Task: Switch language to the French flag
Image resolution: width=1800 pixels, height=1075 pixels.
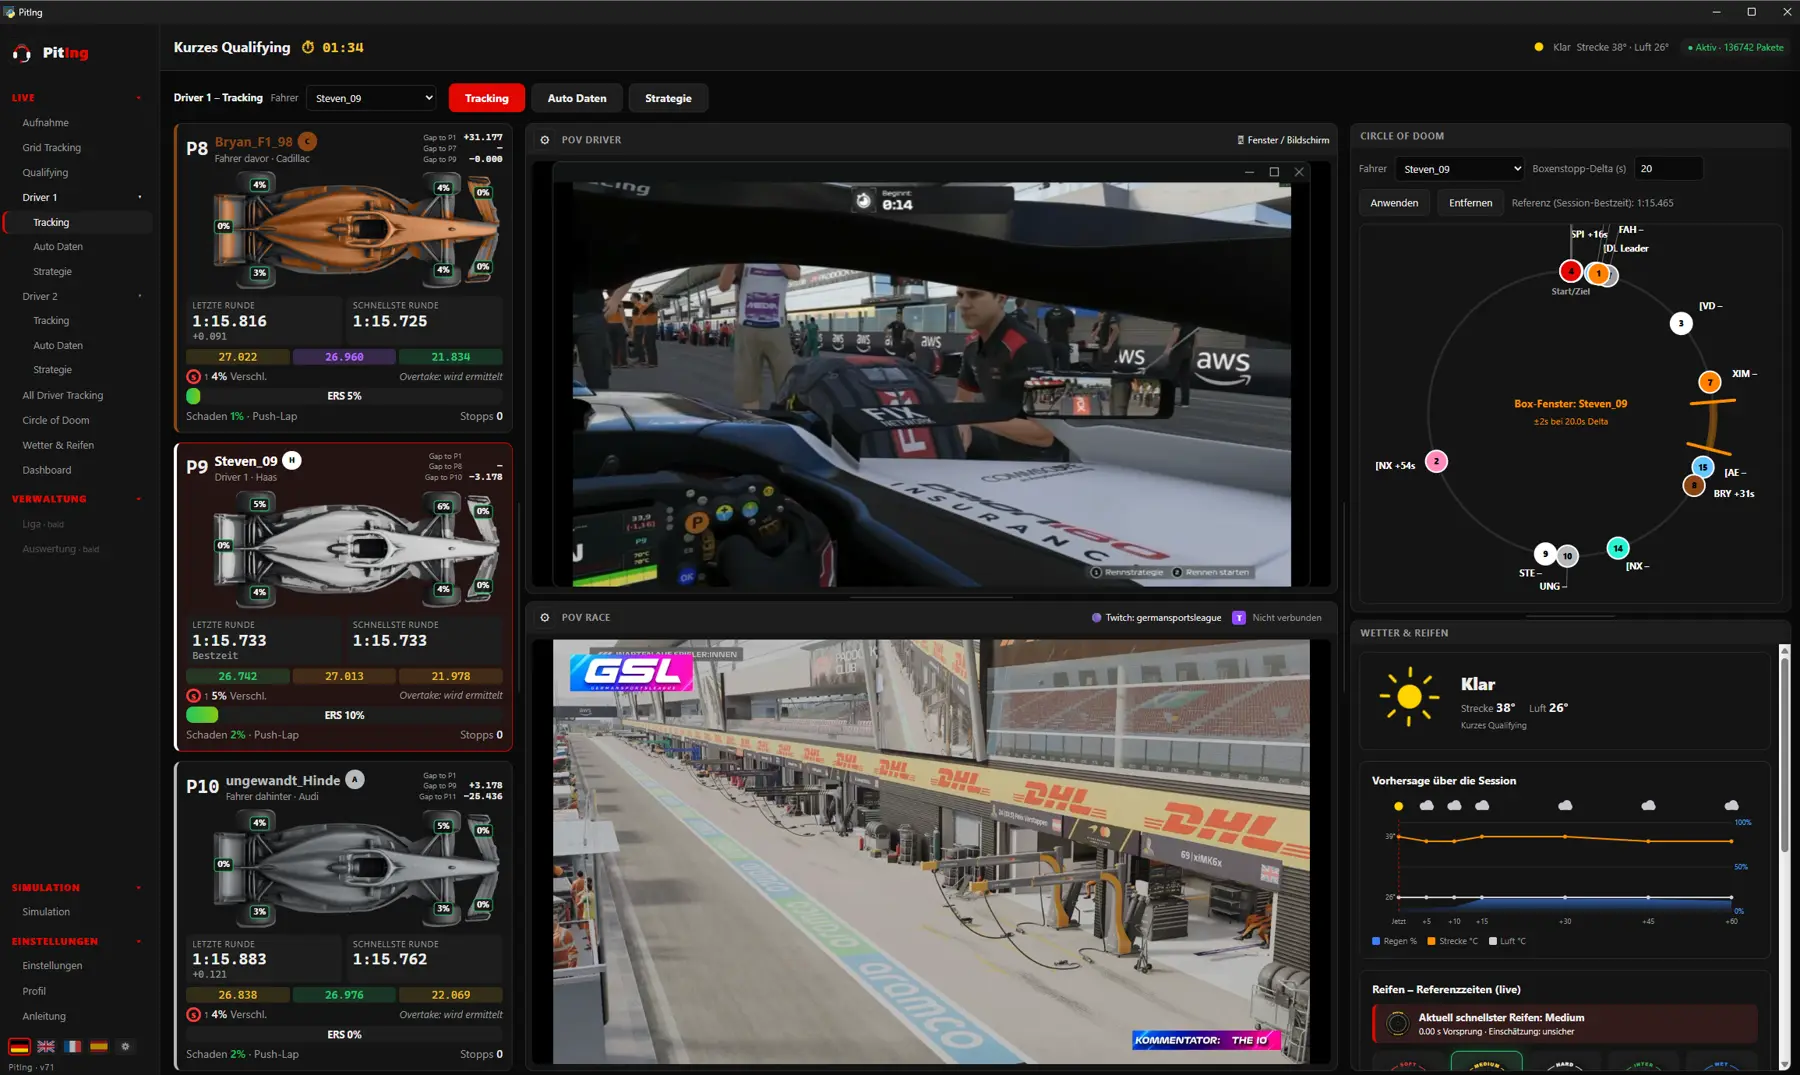Action: (72, 1046)
